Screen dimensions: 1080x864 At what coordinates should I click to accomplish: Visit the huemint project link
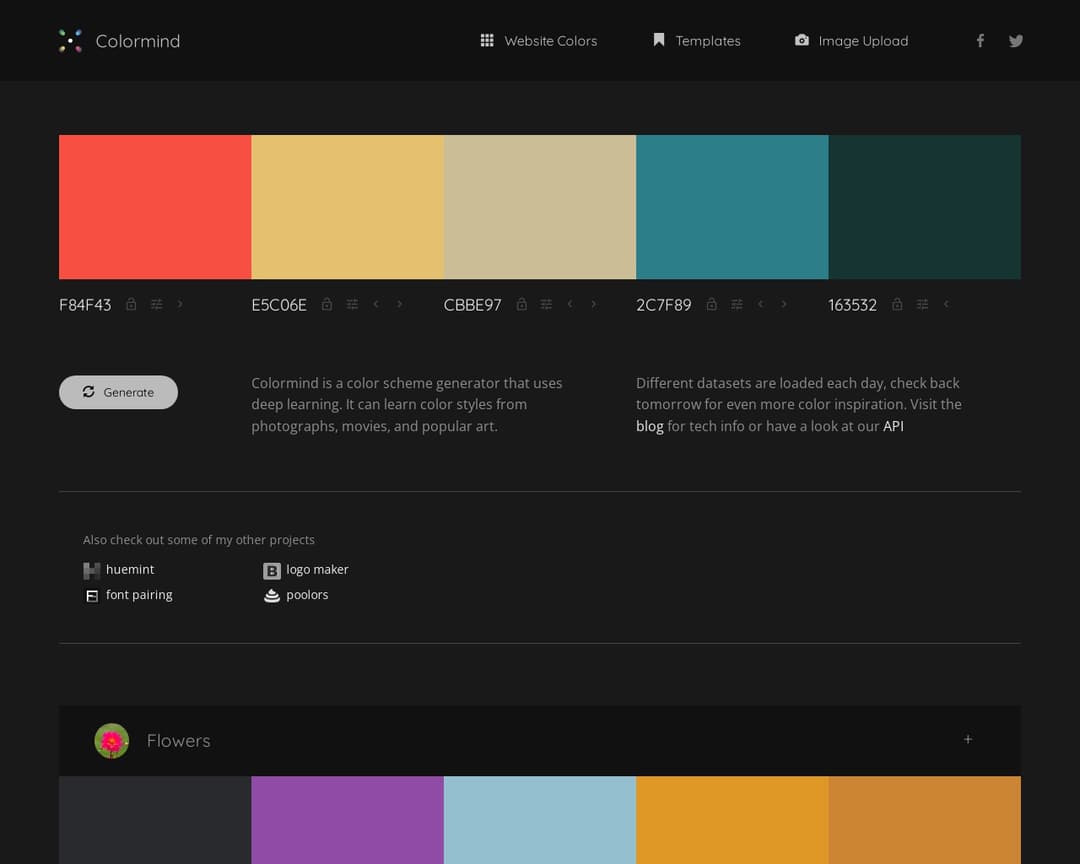pos(130,569)
